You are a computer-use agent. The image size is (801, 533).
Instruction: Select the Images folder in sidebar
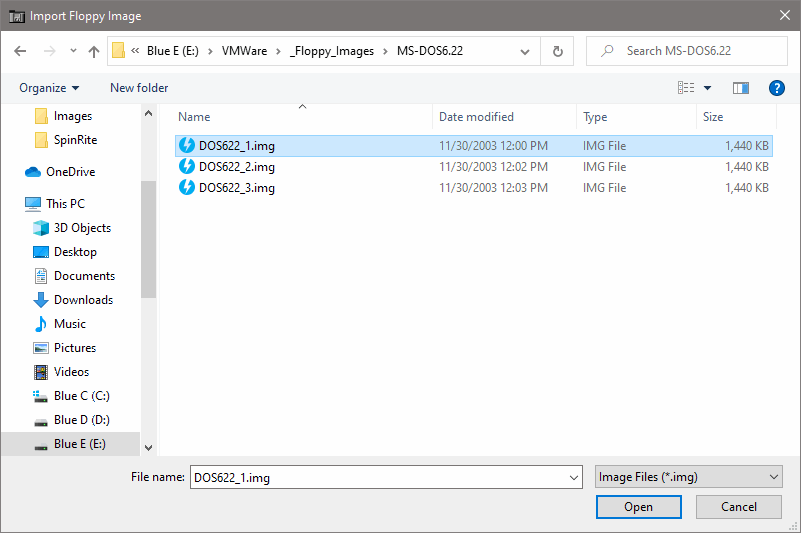tap(73, 116)
